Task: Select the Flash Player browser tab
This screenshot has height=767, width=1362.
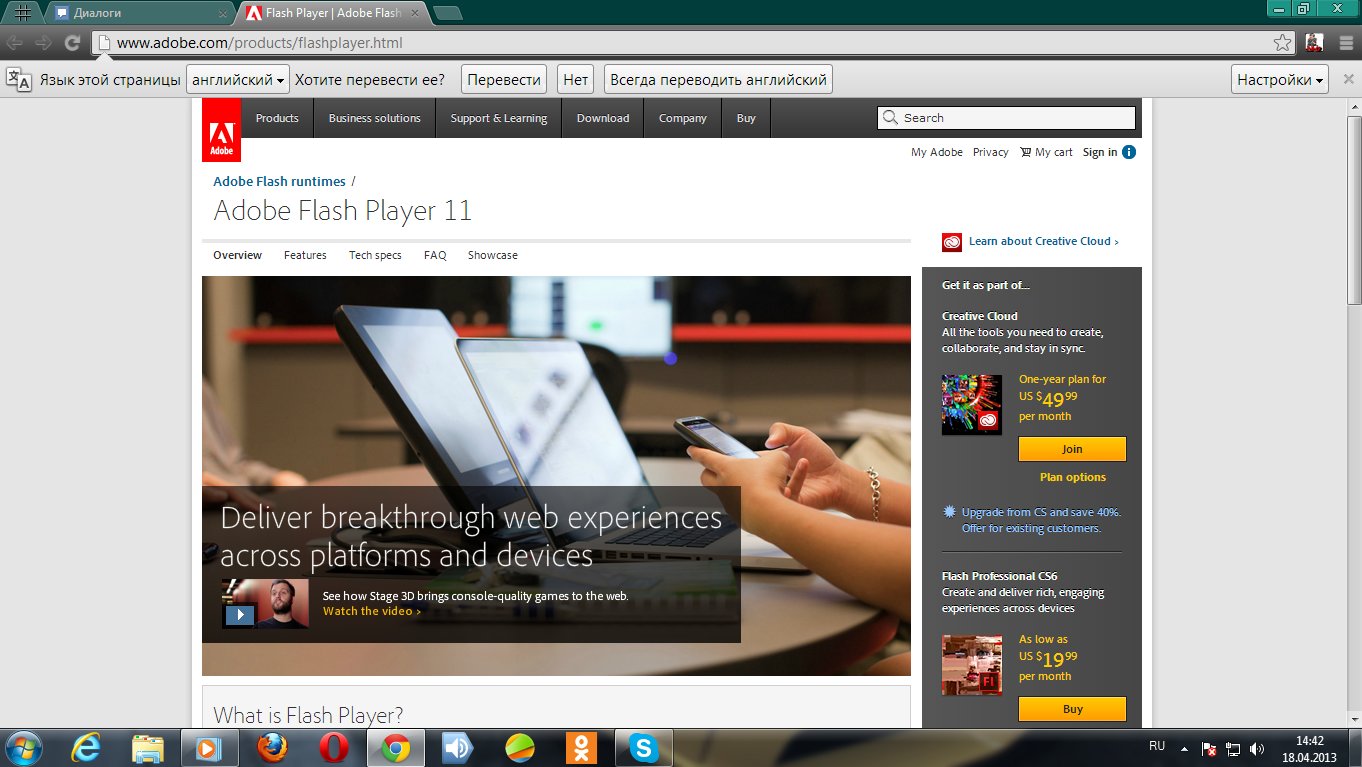Action: [x=333, y=13]
